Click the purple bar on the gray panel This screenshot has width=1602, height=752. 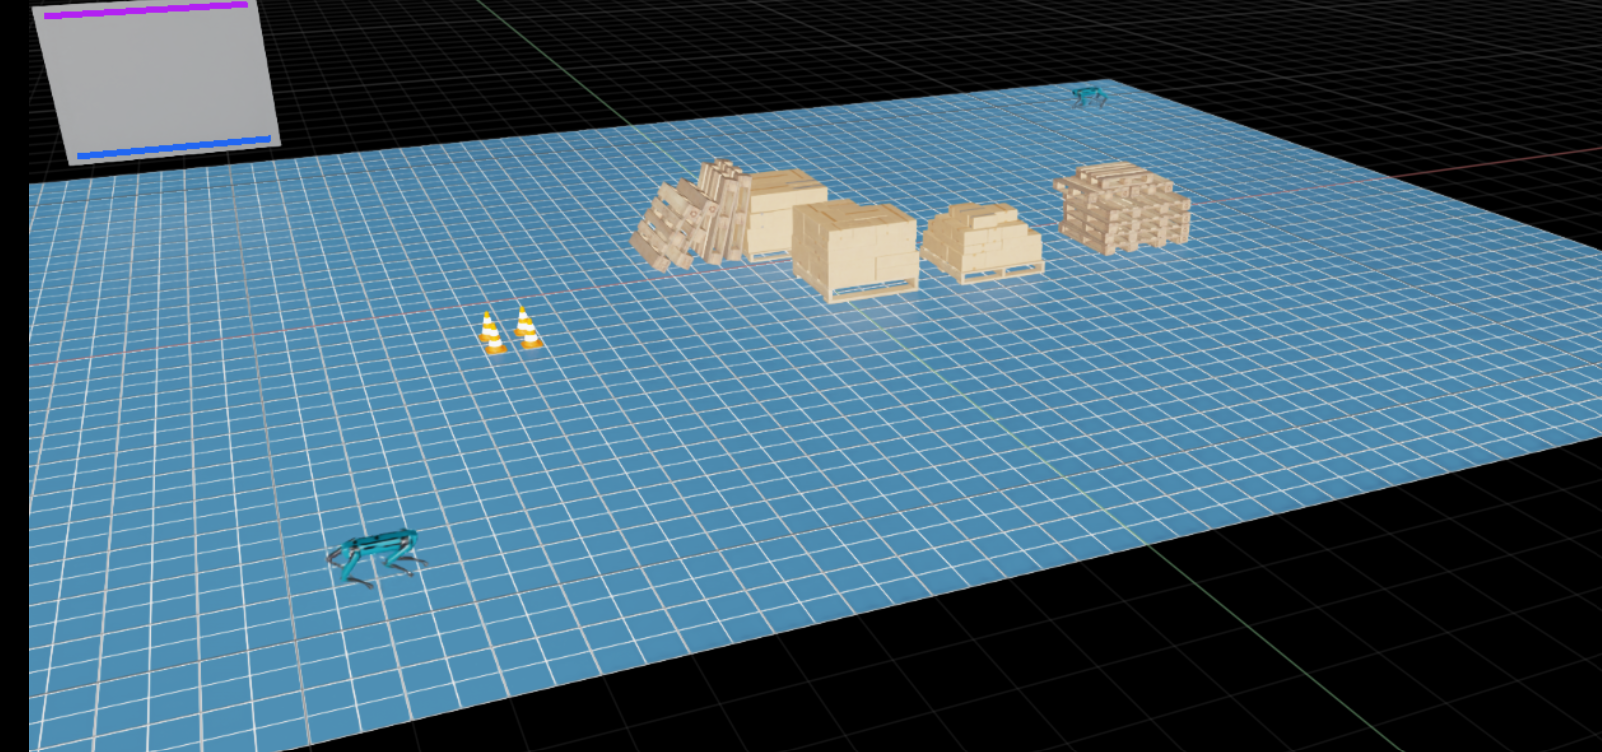point(145,10)
